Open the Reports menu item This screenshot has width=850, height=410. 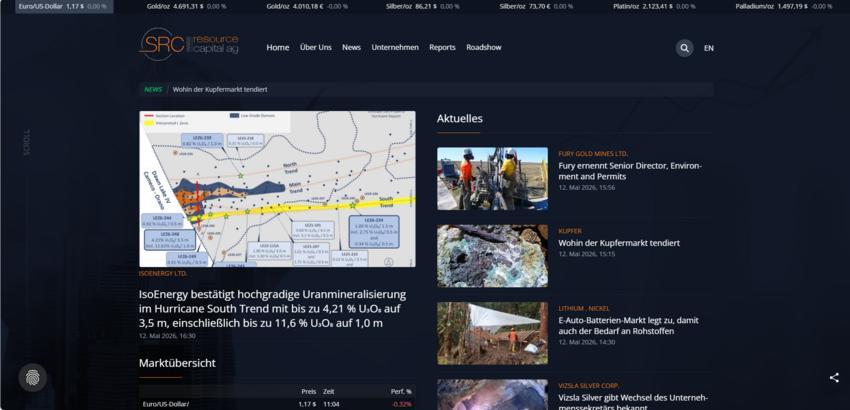(x=442, y=48)
